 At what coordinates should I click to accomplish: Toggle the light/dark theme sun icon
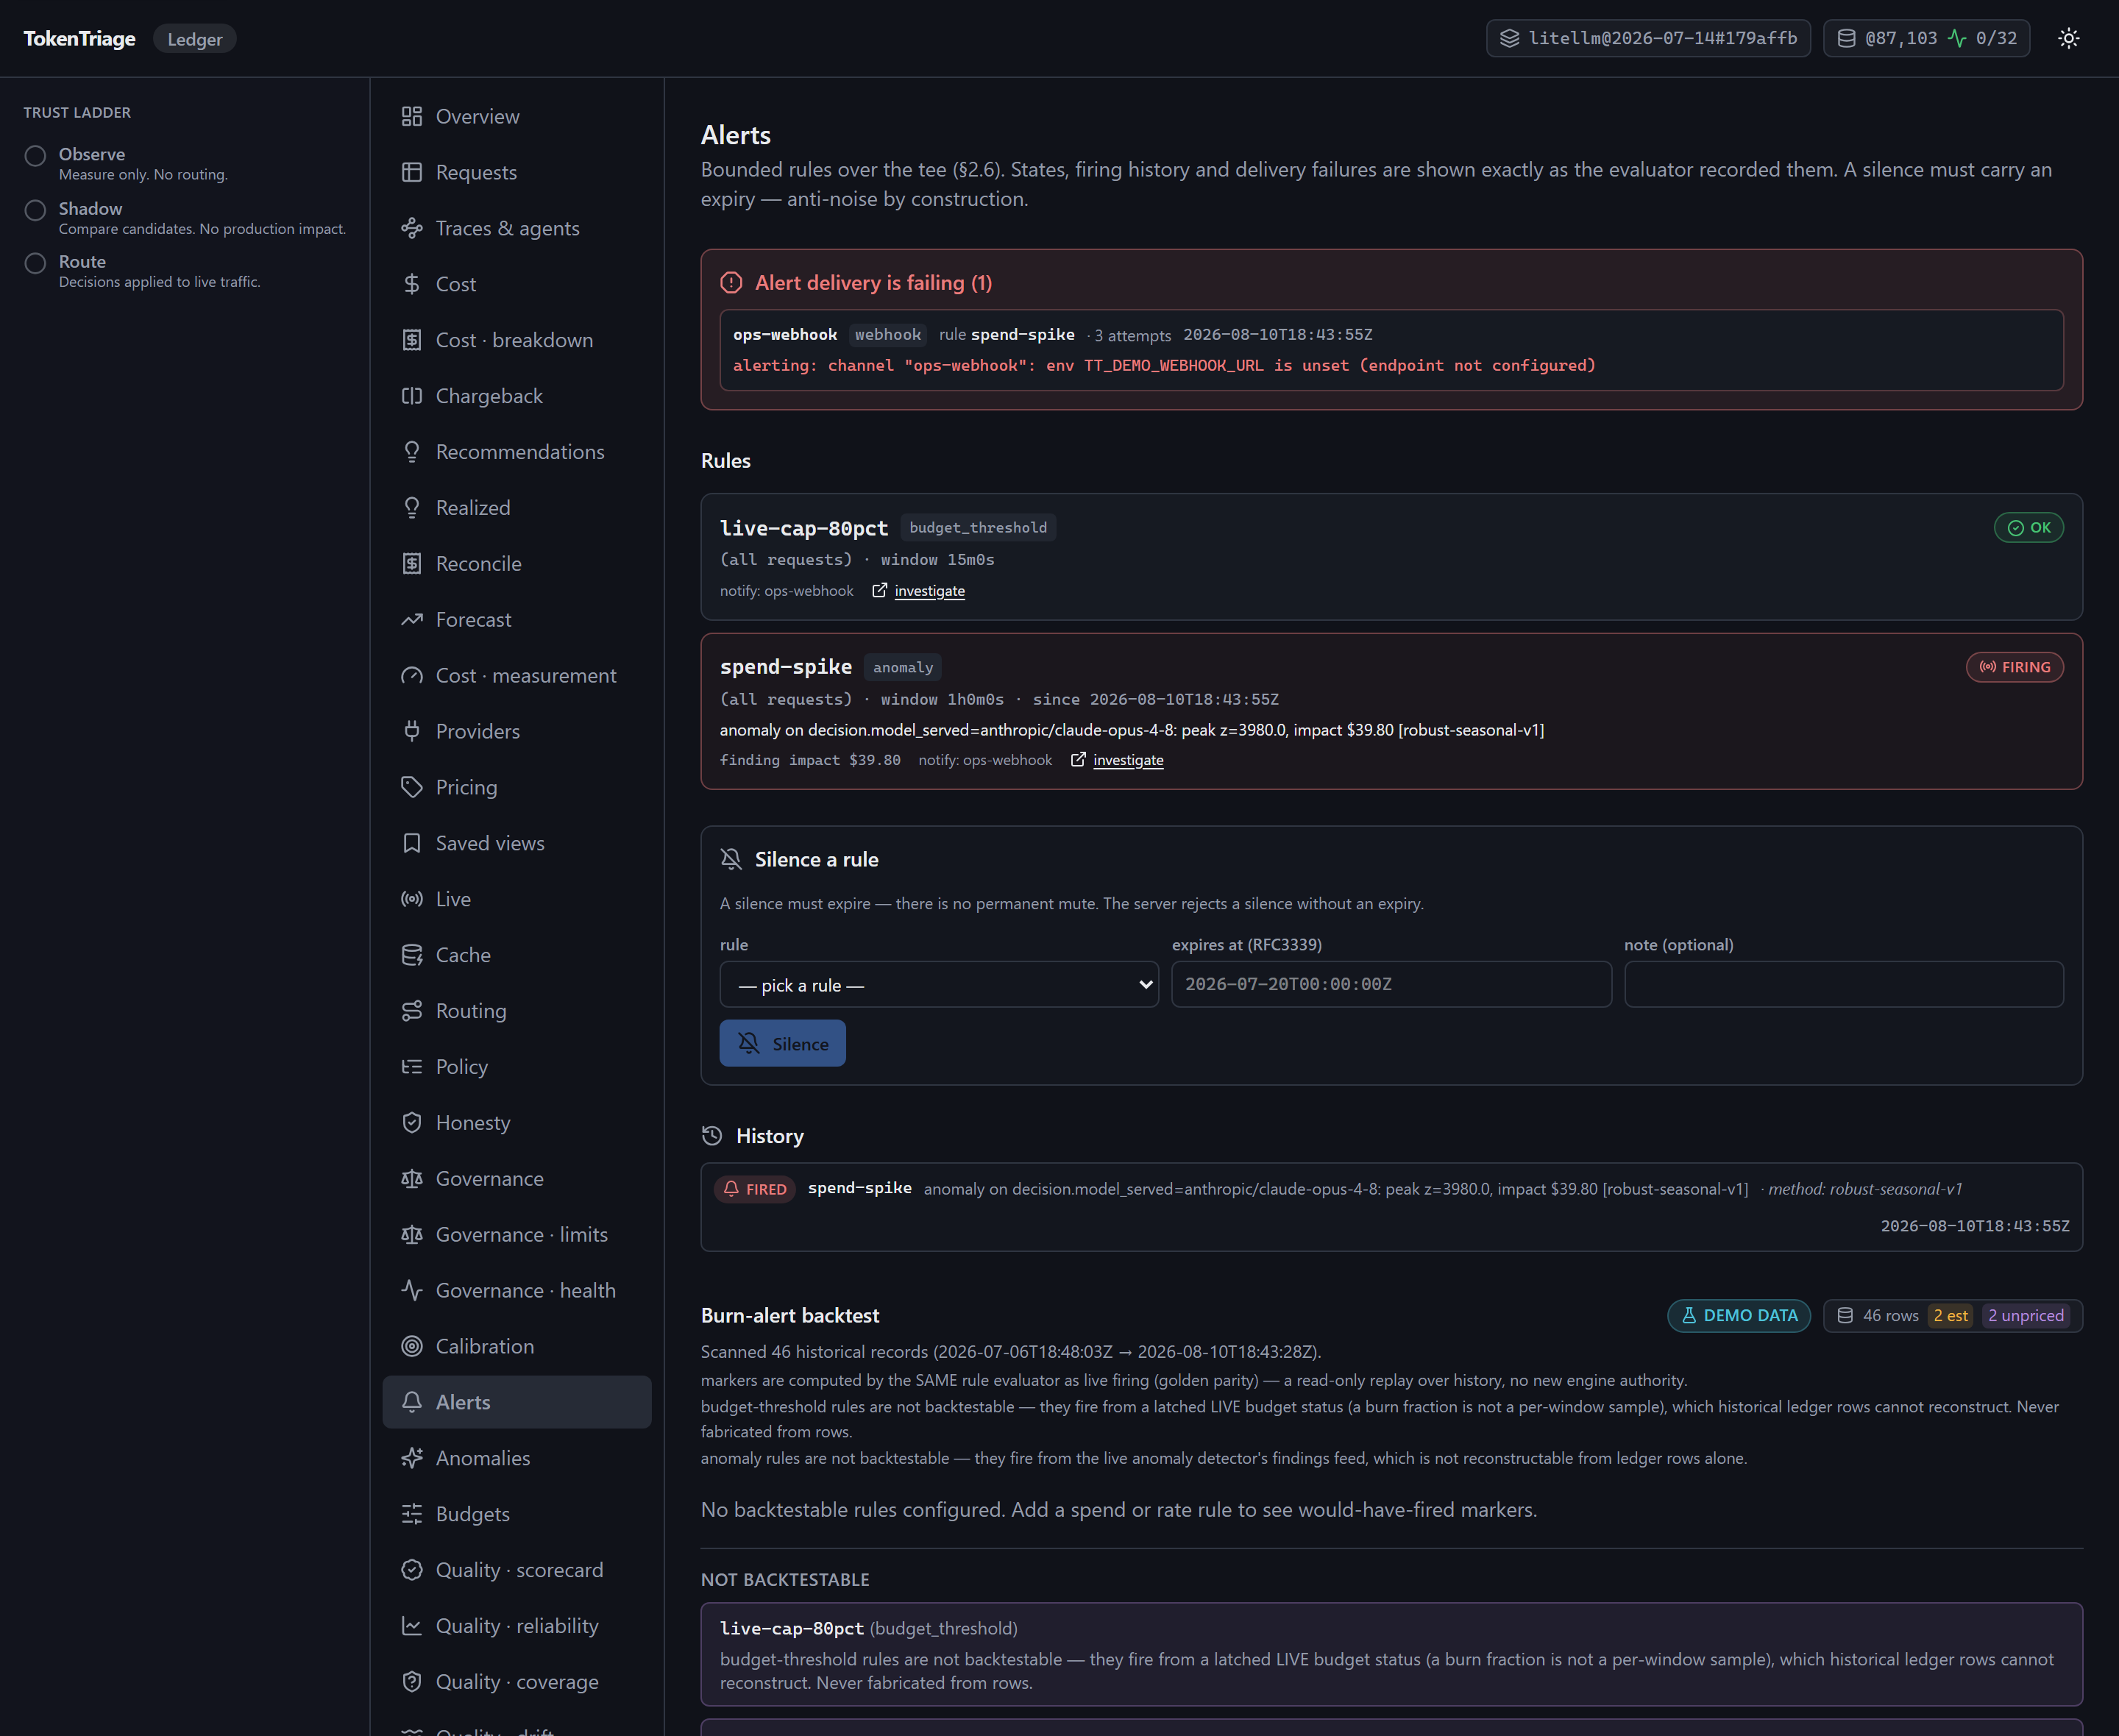2069,38
